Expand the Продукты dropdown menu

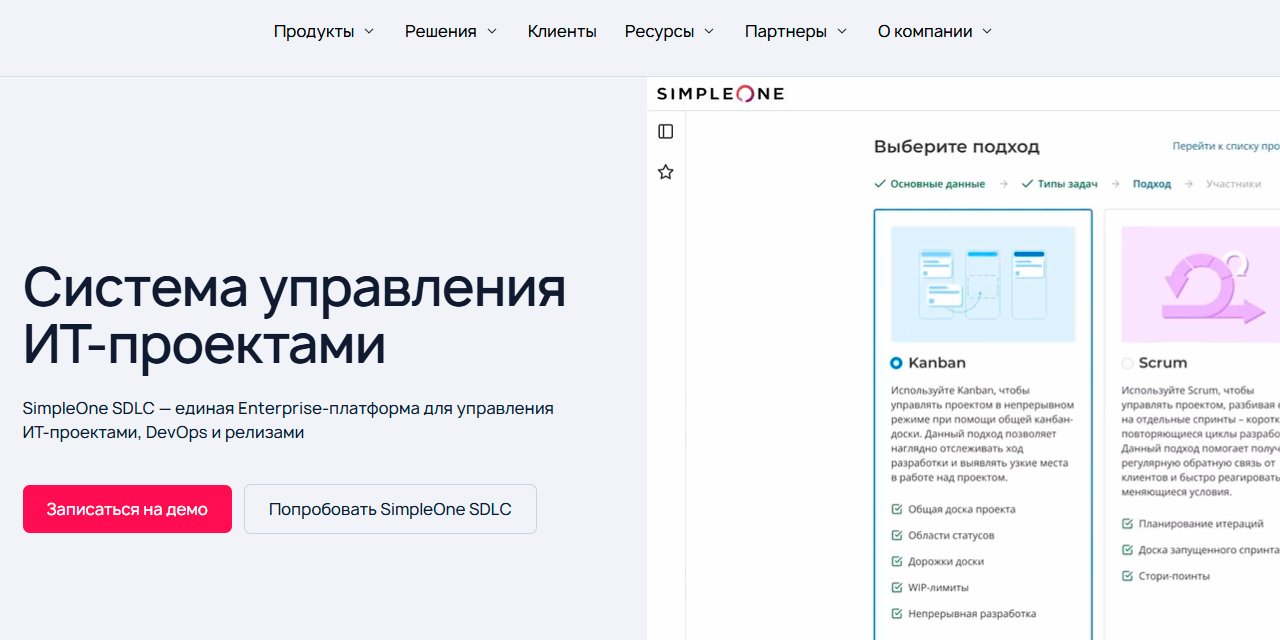click(324, 31)
